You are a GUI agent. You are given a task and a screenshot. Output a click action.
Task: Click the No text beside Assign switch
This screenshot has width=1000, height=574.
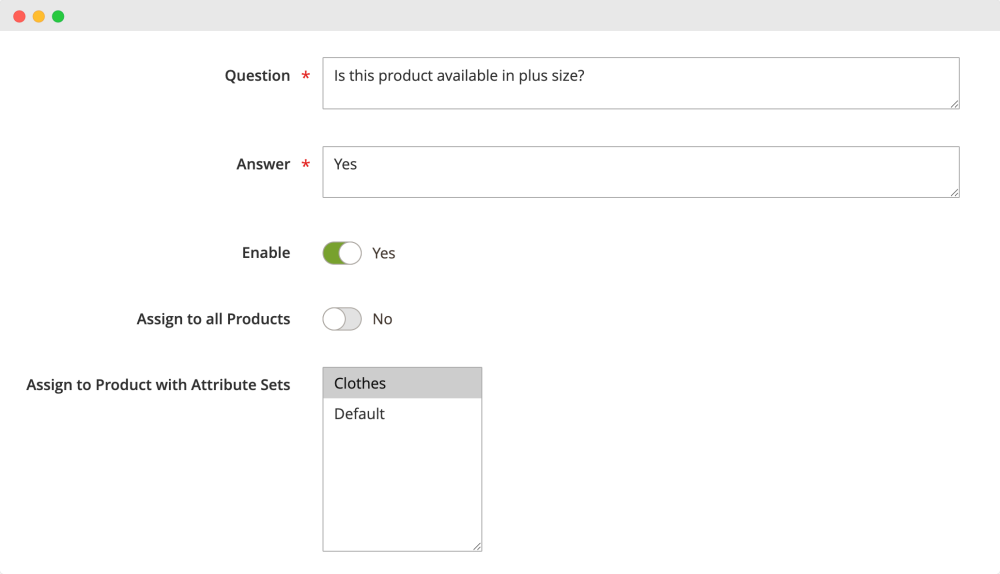pos(382,319)
